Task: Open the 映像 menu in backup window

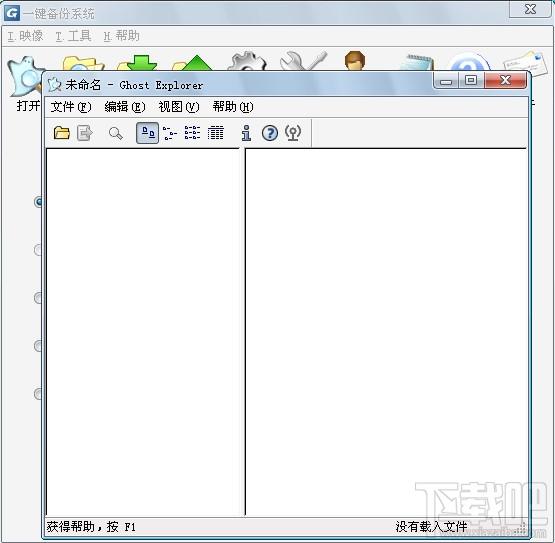Action: [x=25, y=36]
